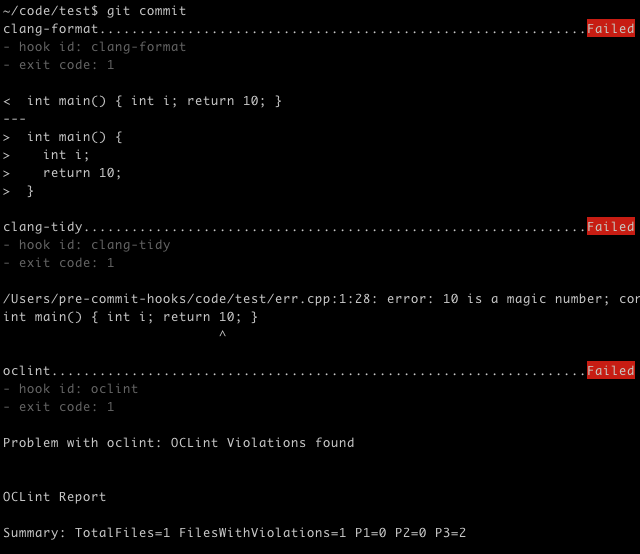The image size is (640, 554).
Task: Click the red Failed badge for clang-format
Action: coord(611,28)
